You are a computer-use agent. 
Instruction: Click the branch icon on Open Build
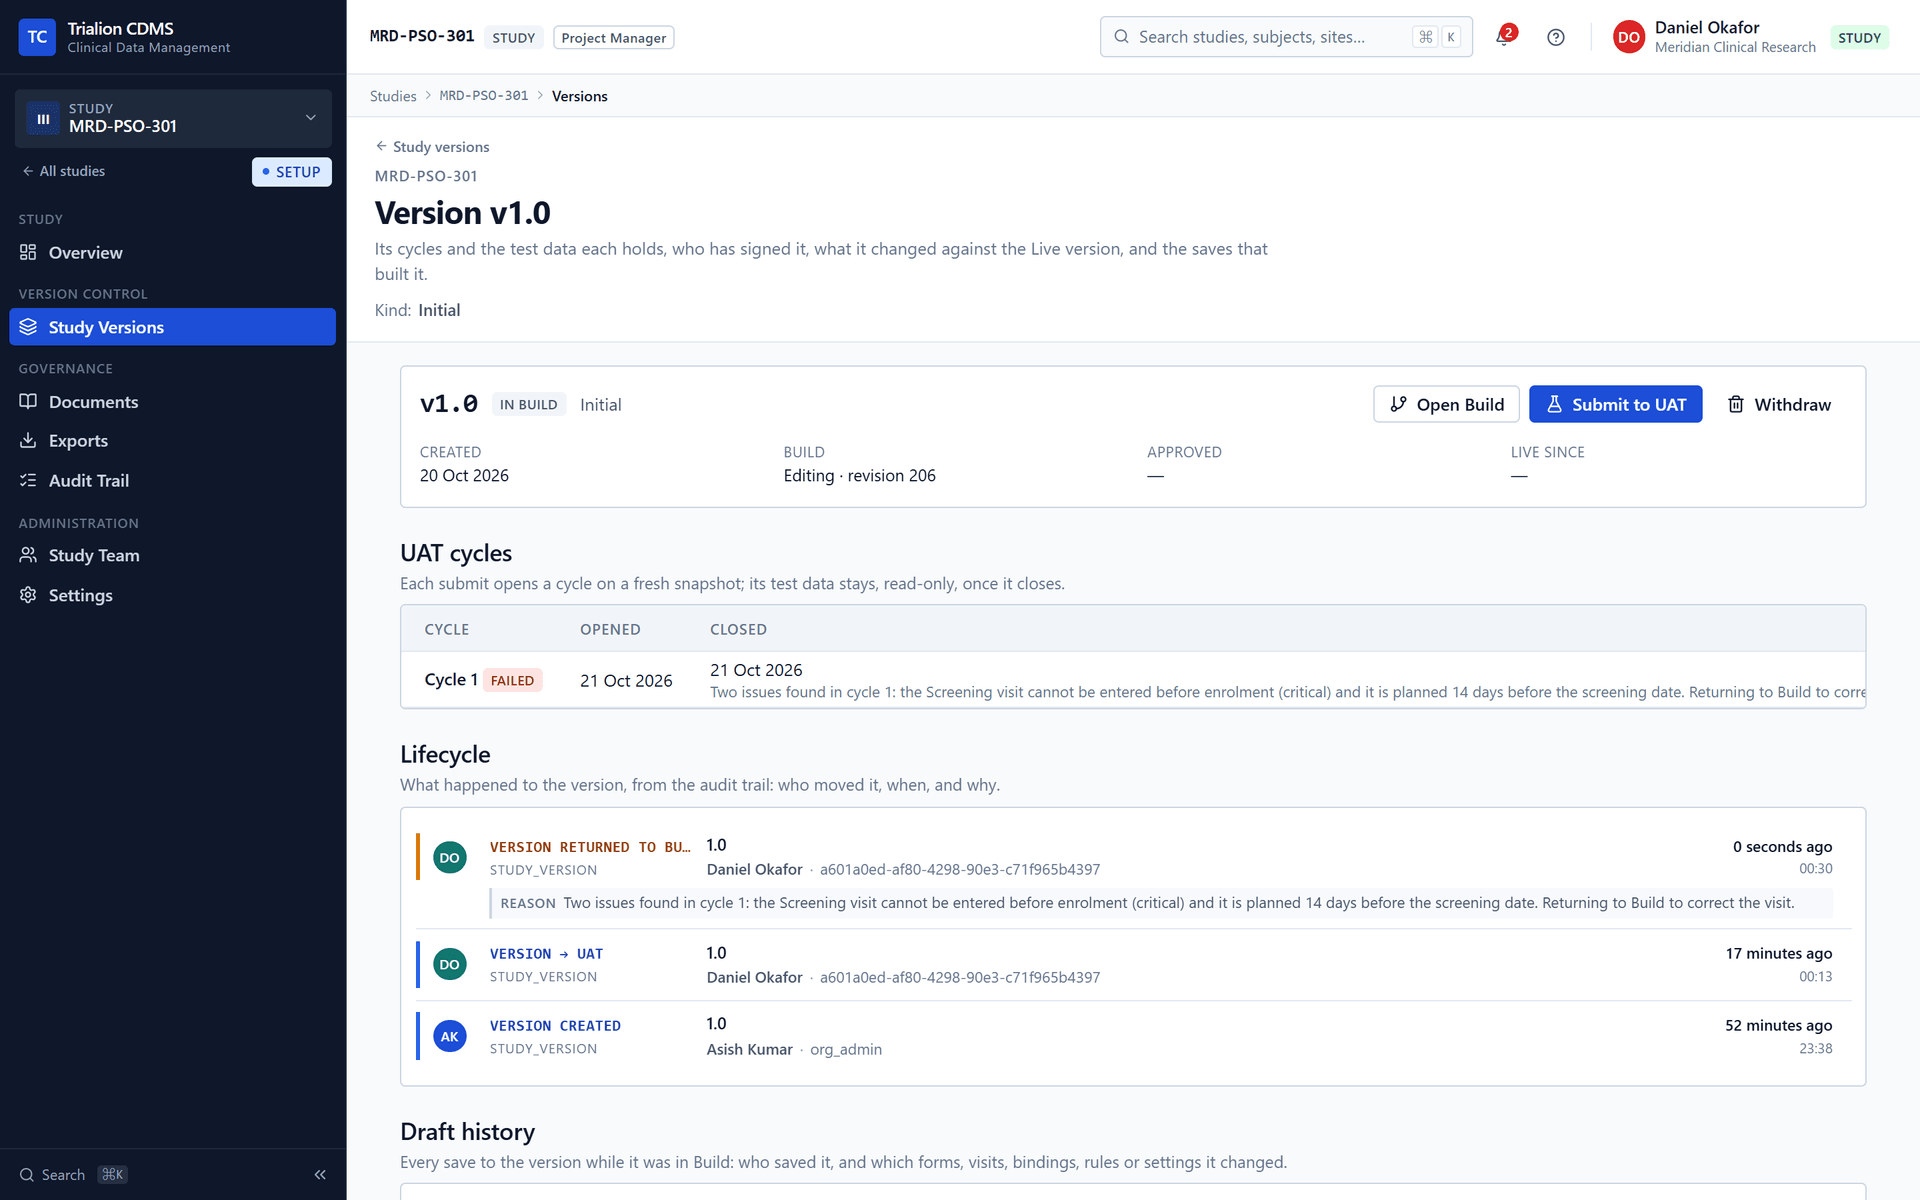pyautogui.click(x=1398, y=404)
